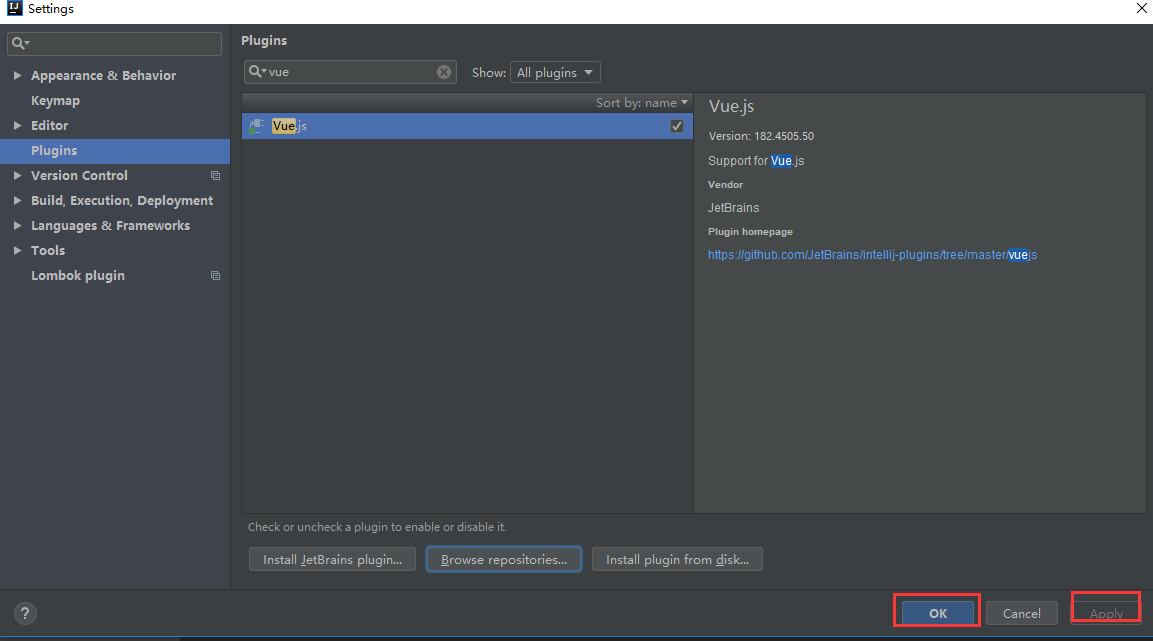This screenshot has width=1153, height=641.
Task: Expand the Appearance & Behavior section
Action: coord(17,76)
